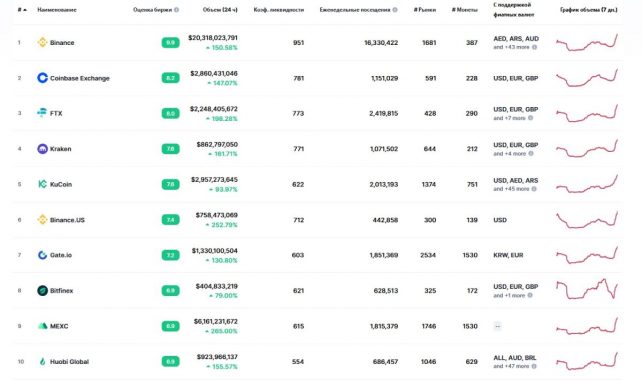Sort by markets count column header
This screenshot has height=380, width=642.
point(425,10)
